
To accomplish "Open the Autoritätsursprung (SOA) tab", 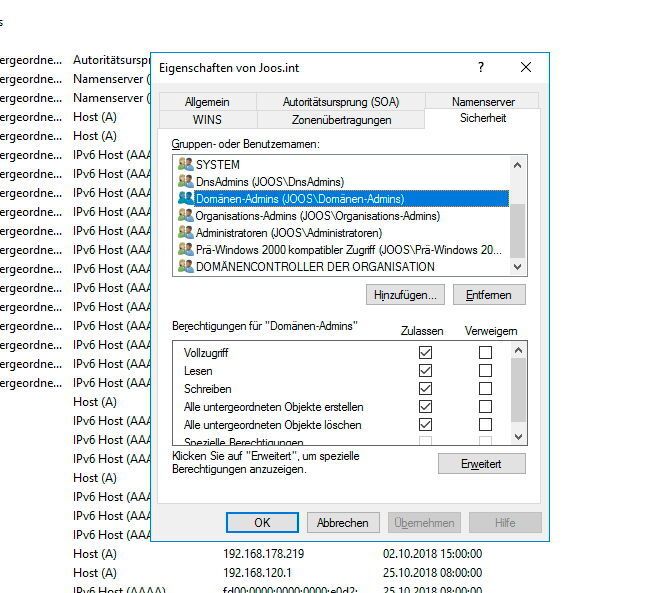I will 341,102.
